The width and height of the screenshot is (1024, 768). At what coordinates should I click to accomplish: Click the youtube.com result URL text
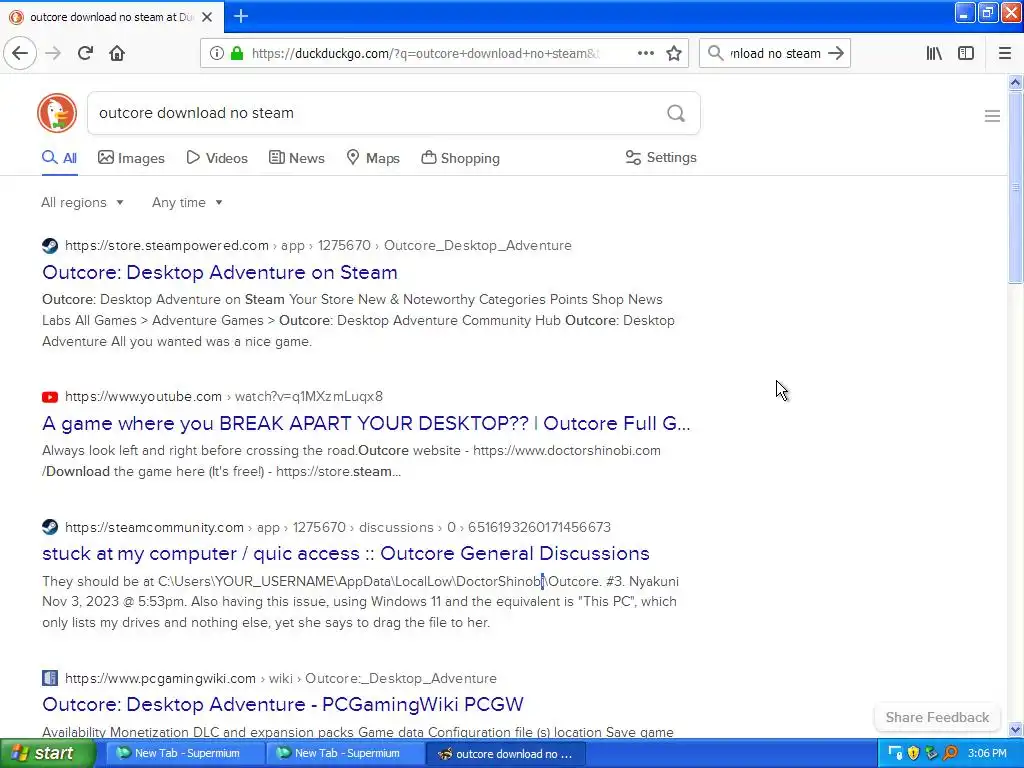click(x=224, y=396)
